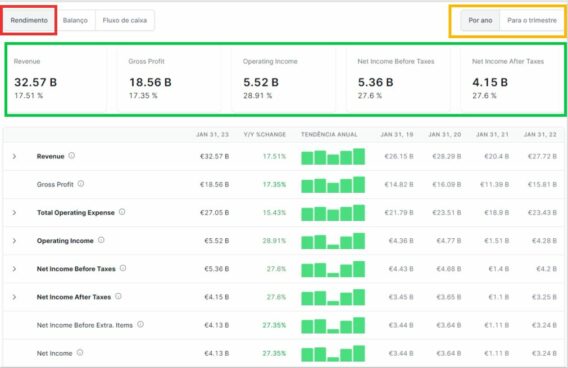568x368 pixels.
Task: Expand the Operating Income row
Action: click(x=14, y=241)
